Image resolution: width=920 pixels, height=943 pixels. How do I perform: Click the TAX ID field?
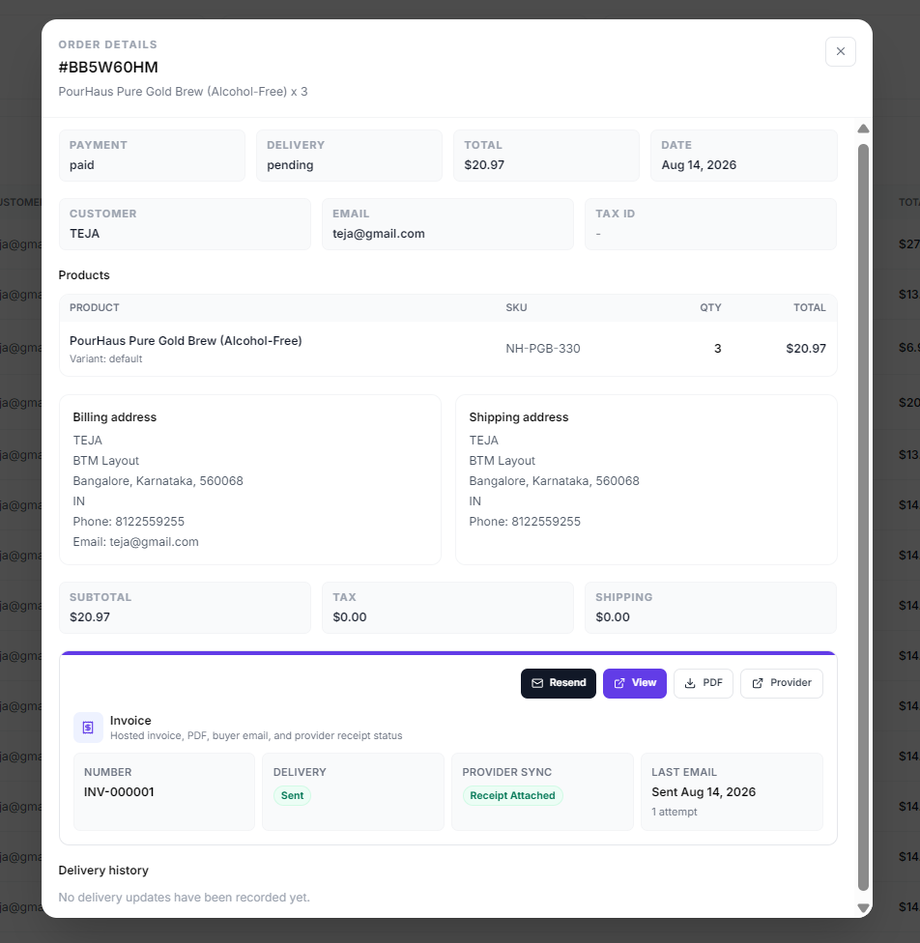pyautogui.click(x=710, y=224)
